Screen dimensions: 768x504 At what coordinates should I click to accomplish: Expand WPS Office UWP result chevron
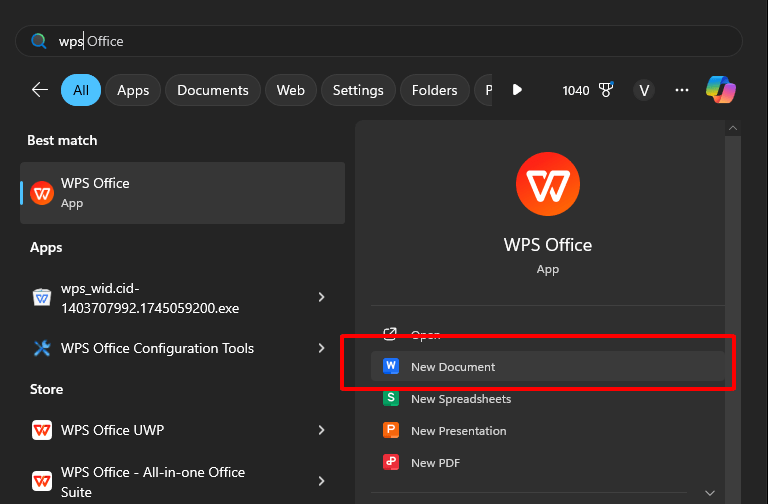[321, 430]
